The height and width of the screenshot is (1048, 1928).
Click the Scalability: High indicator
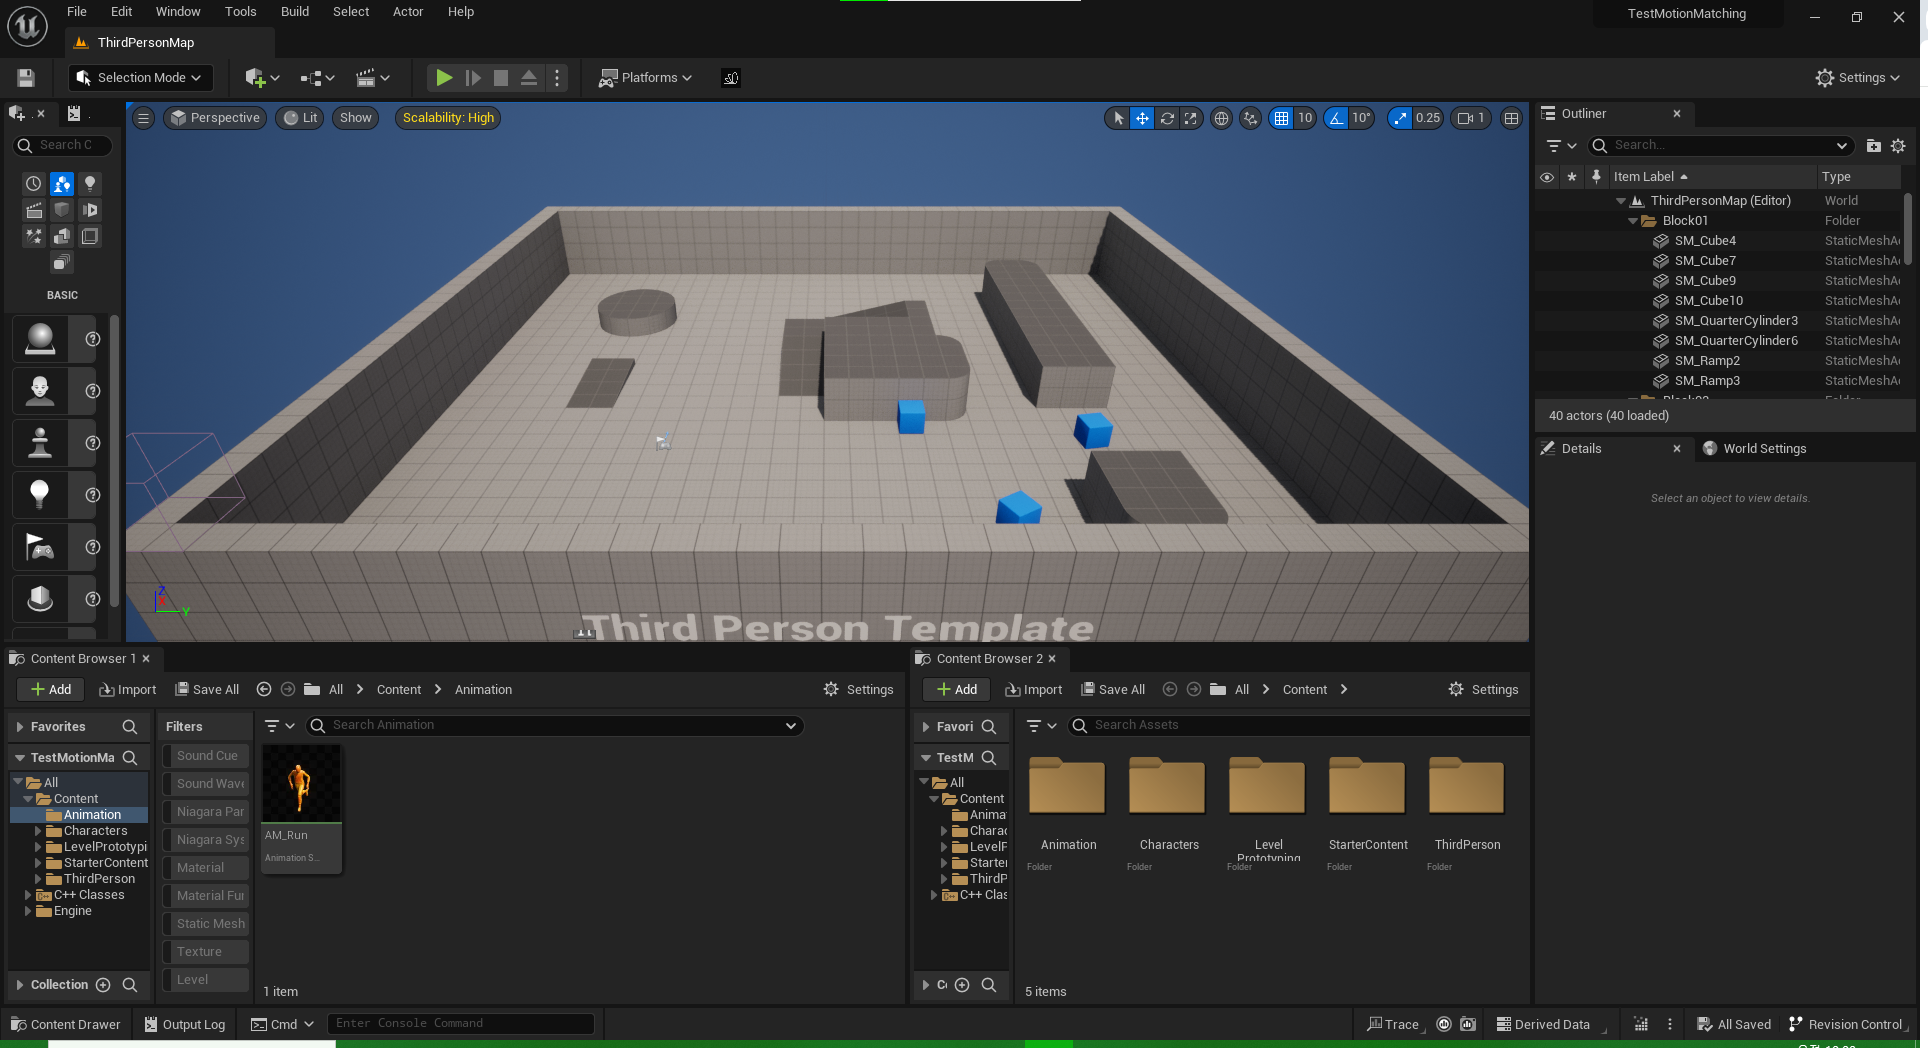pyautogui.click(x=448, y=118)
